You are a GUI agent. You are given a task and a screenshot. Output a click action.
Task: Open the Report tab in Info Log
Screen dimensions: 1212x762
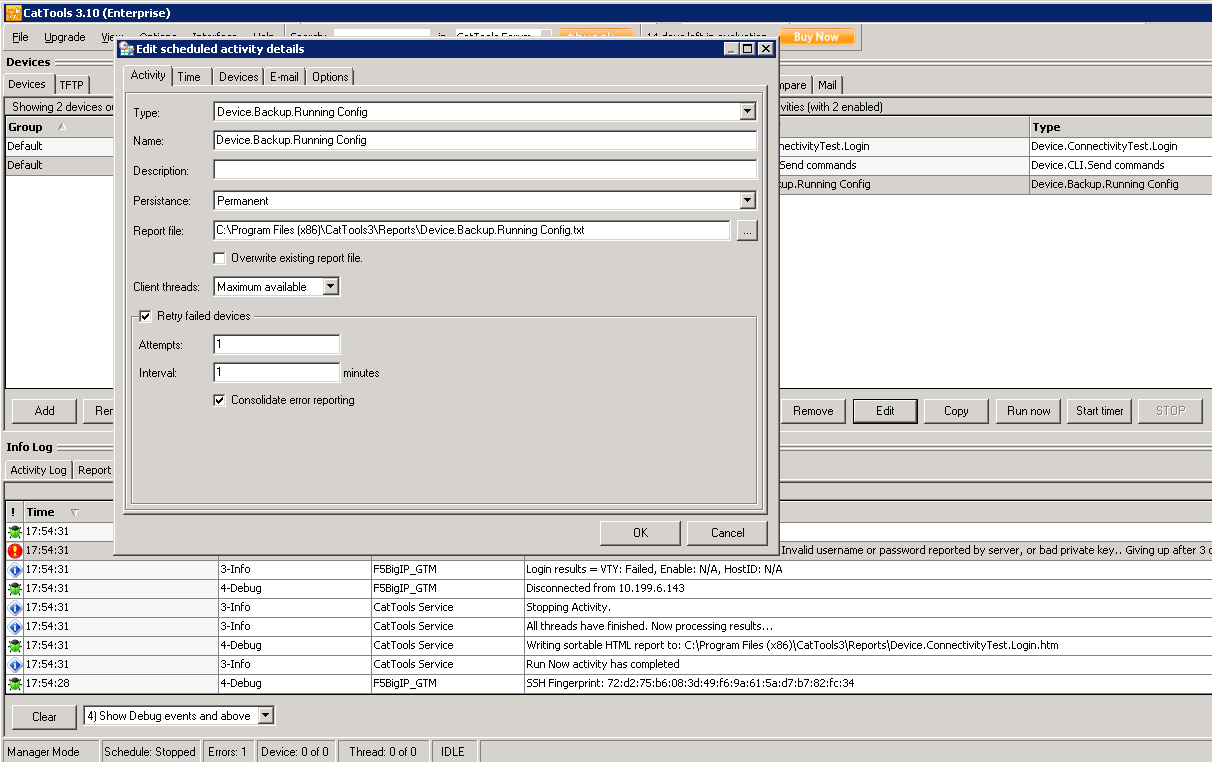95,470
